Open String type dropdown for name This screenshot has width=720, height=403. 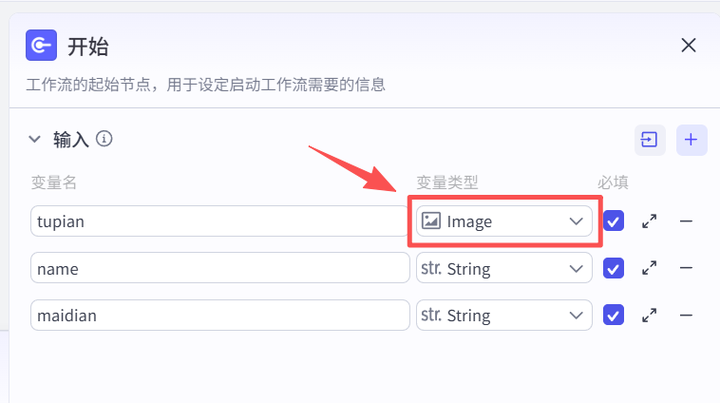click(x=504, y=268)
